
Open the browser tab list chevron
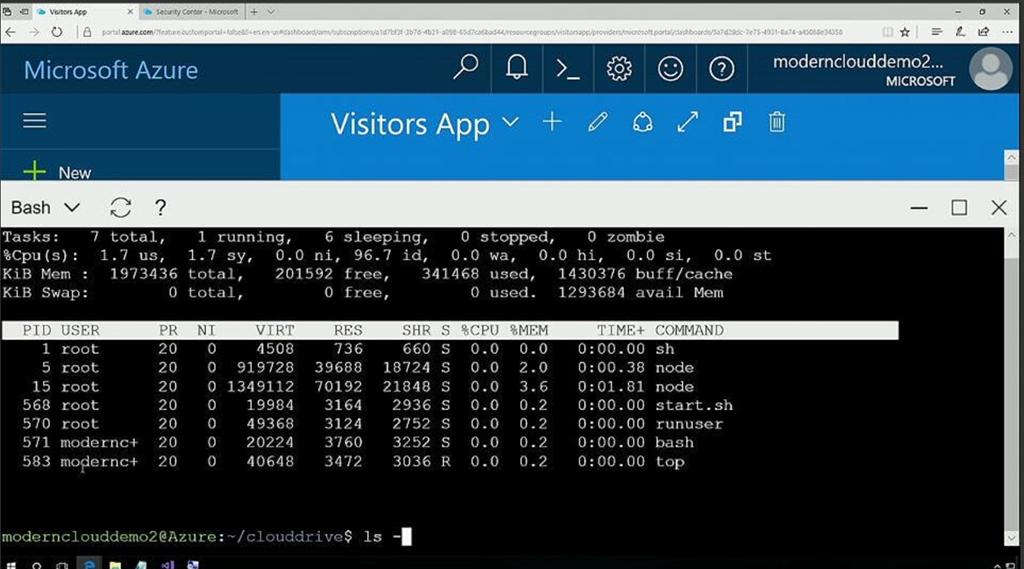tap(271, 12)
